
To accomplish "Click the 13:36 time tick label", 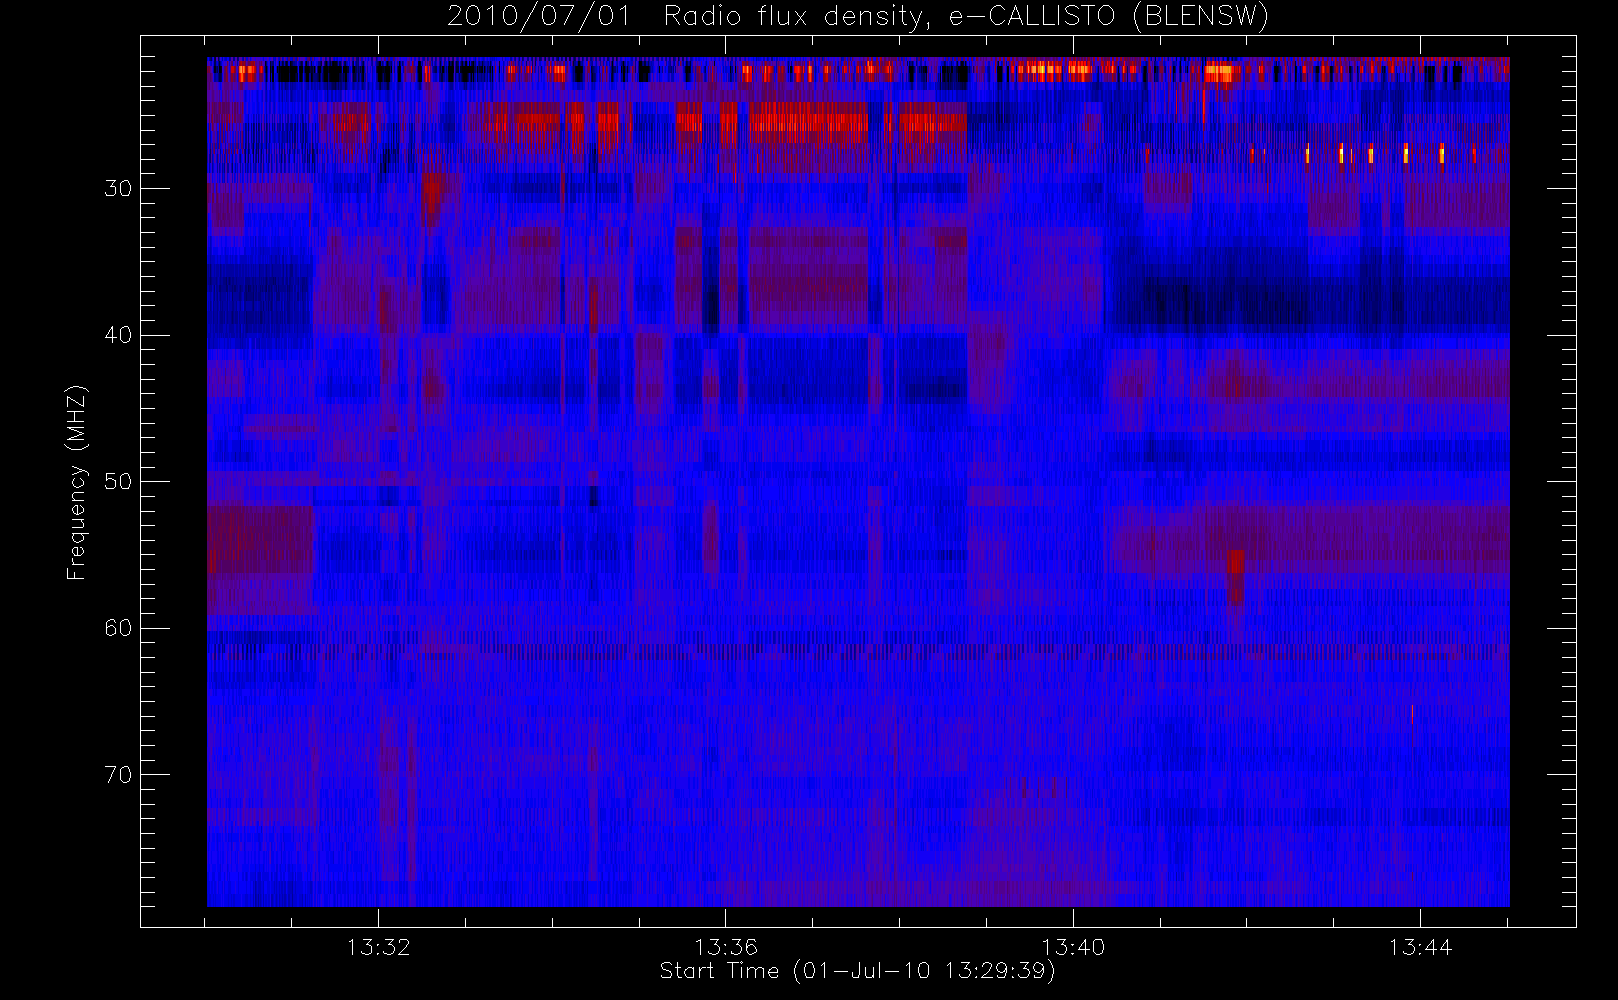I will tap(726, 947).
